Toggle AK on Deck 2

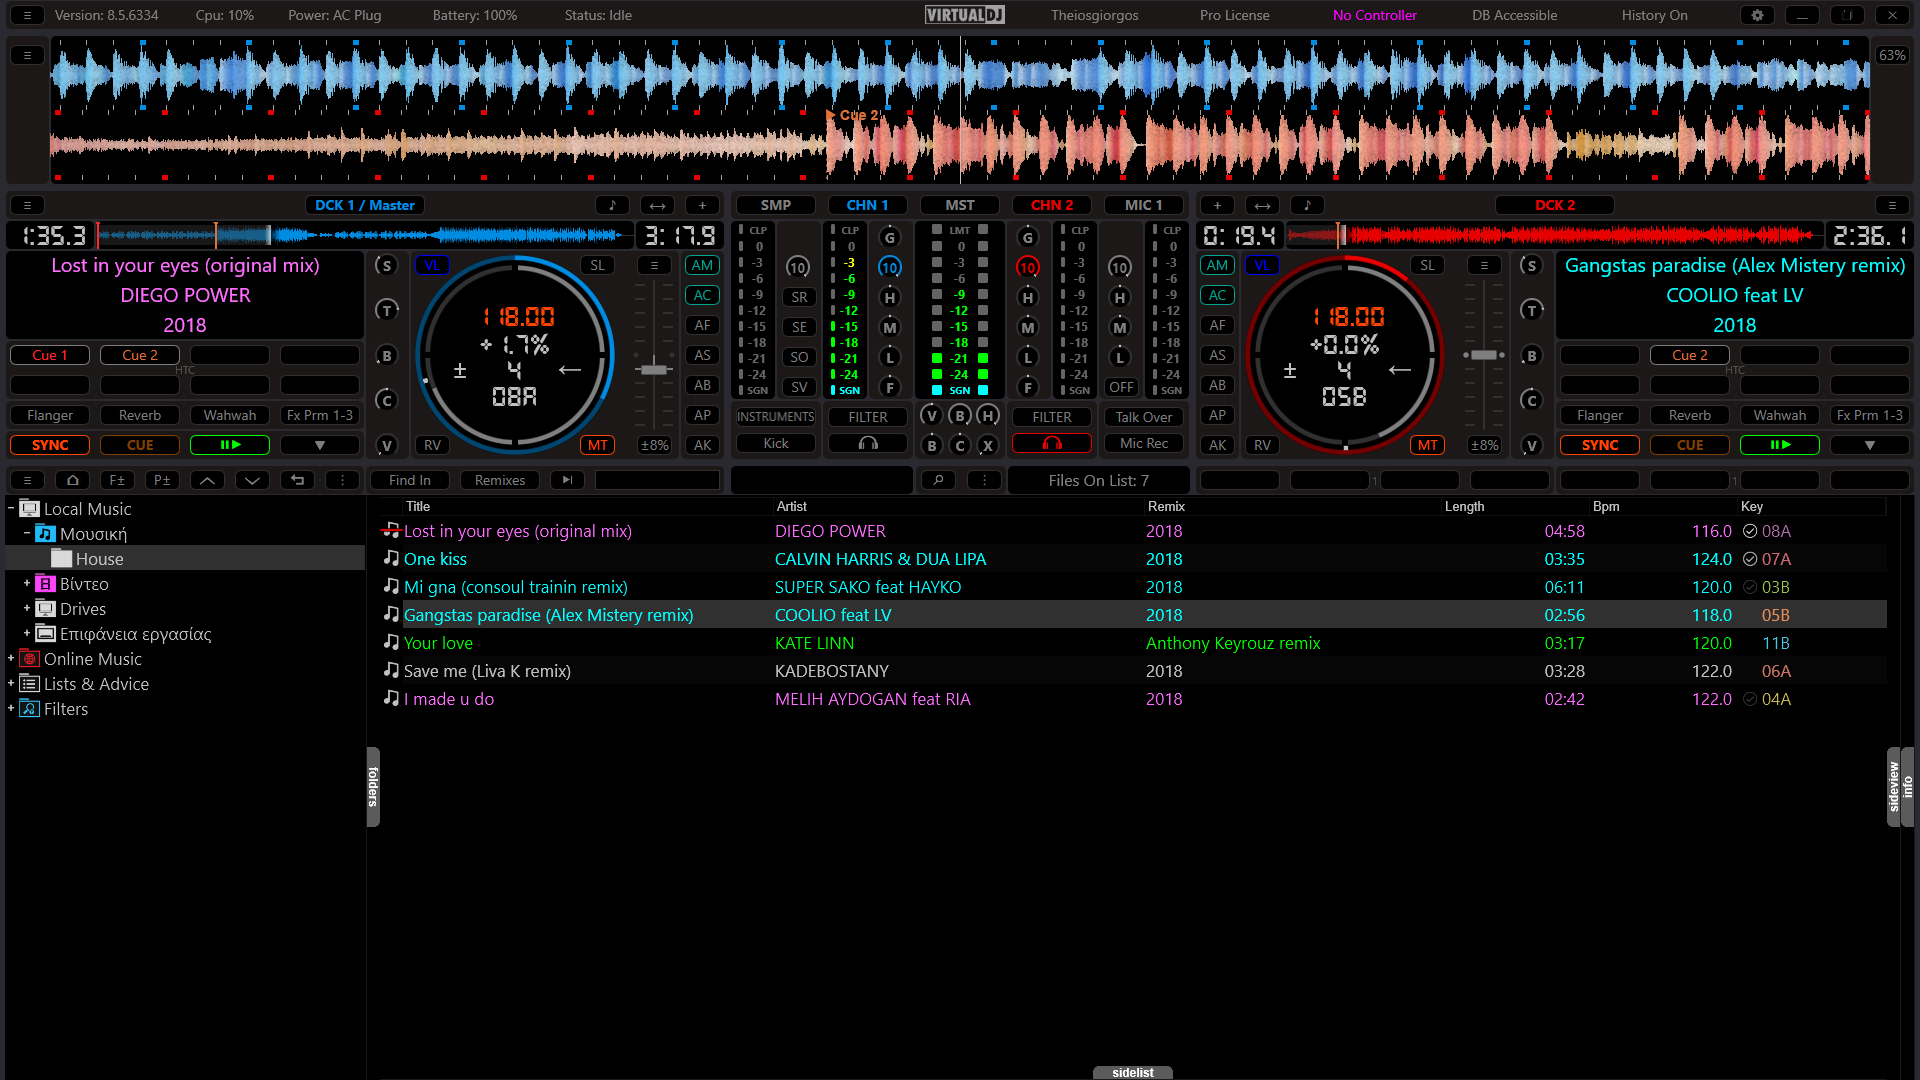(x=1217, y=445)
